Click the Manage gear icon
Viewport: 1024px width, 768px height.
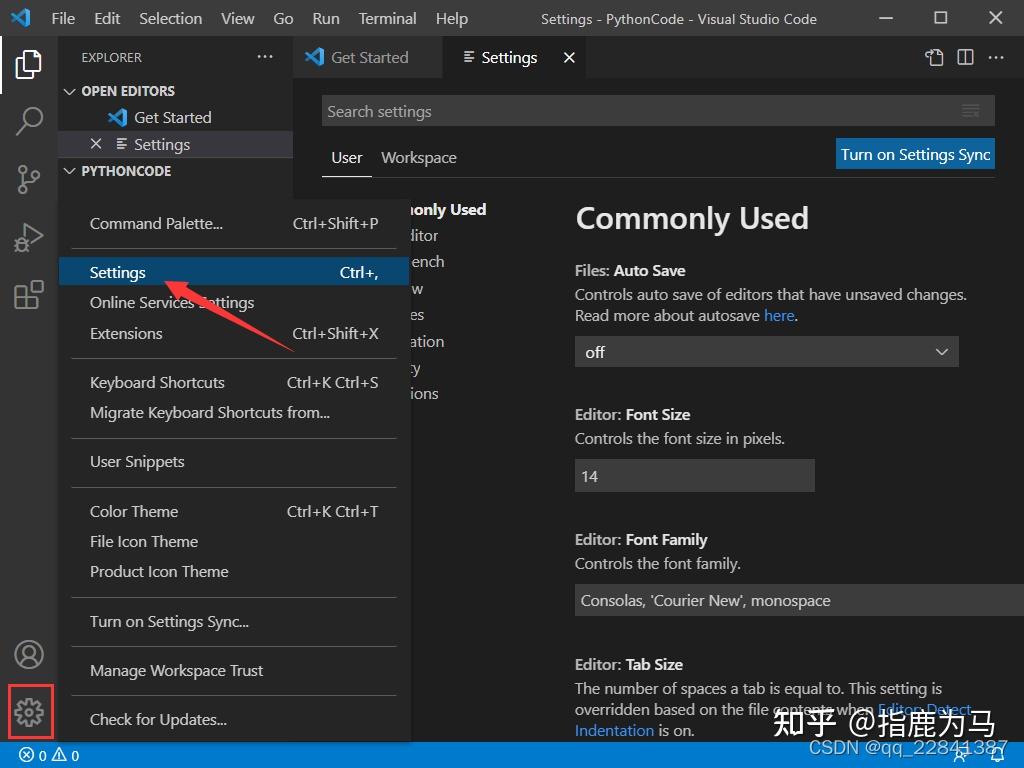point(29,712)
